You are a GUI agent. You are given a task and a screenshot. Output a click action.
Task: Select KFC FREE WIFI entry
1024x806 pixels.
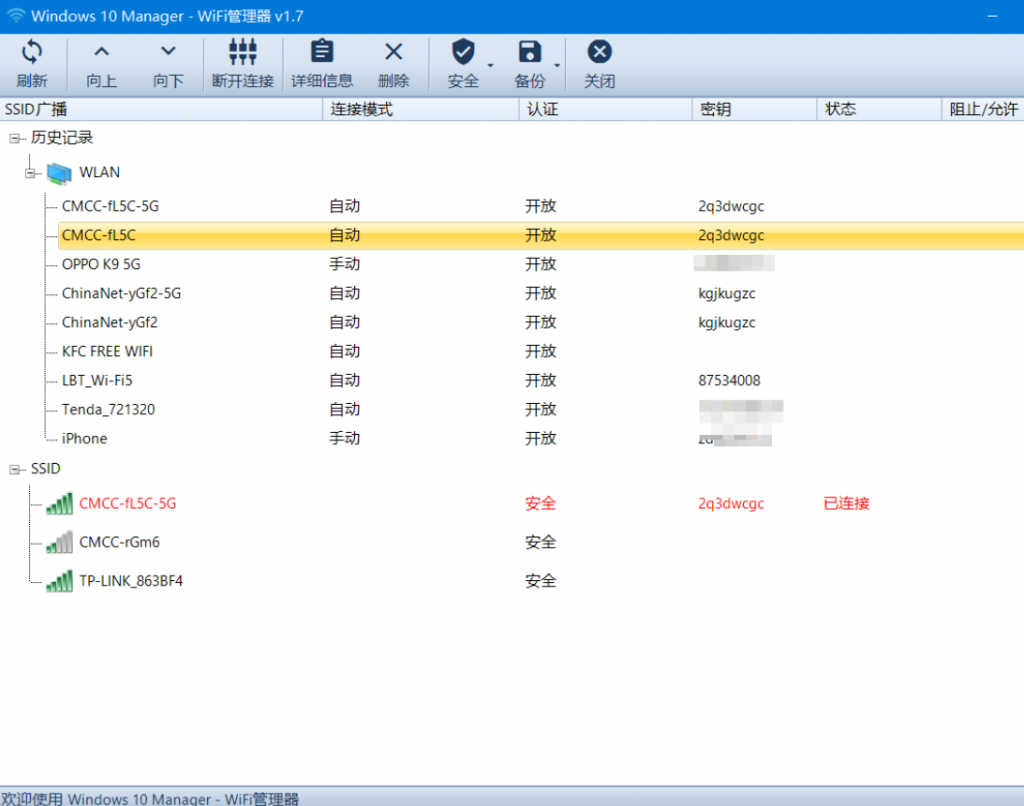(x=107, y=351)
